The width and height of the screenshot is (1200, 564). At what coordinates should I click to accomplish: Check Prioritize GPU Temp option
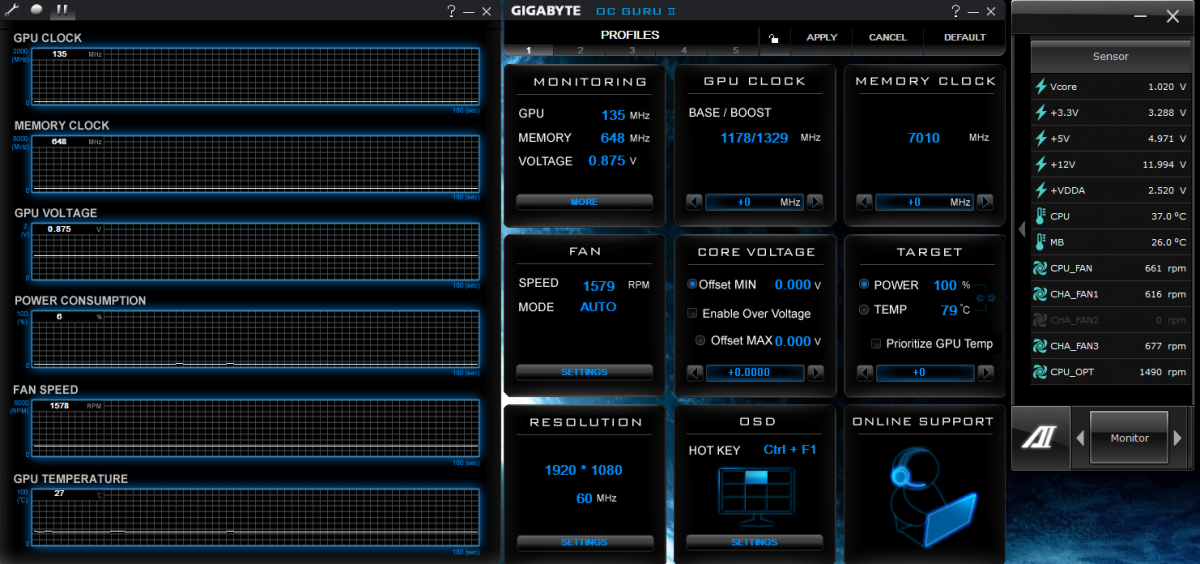click(877, 343)
